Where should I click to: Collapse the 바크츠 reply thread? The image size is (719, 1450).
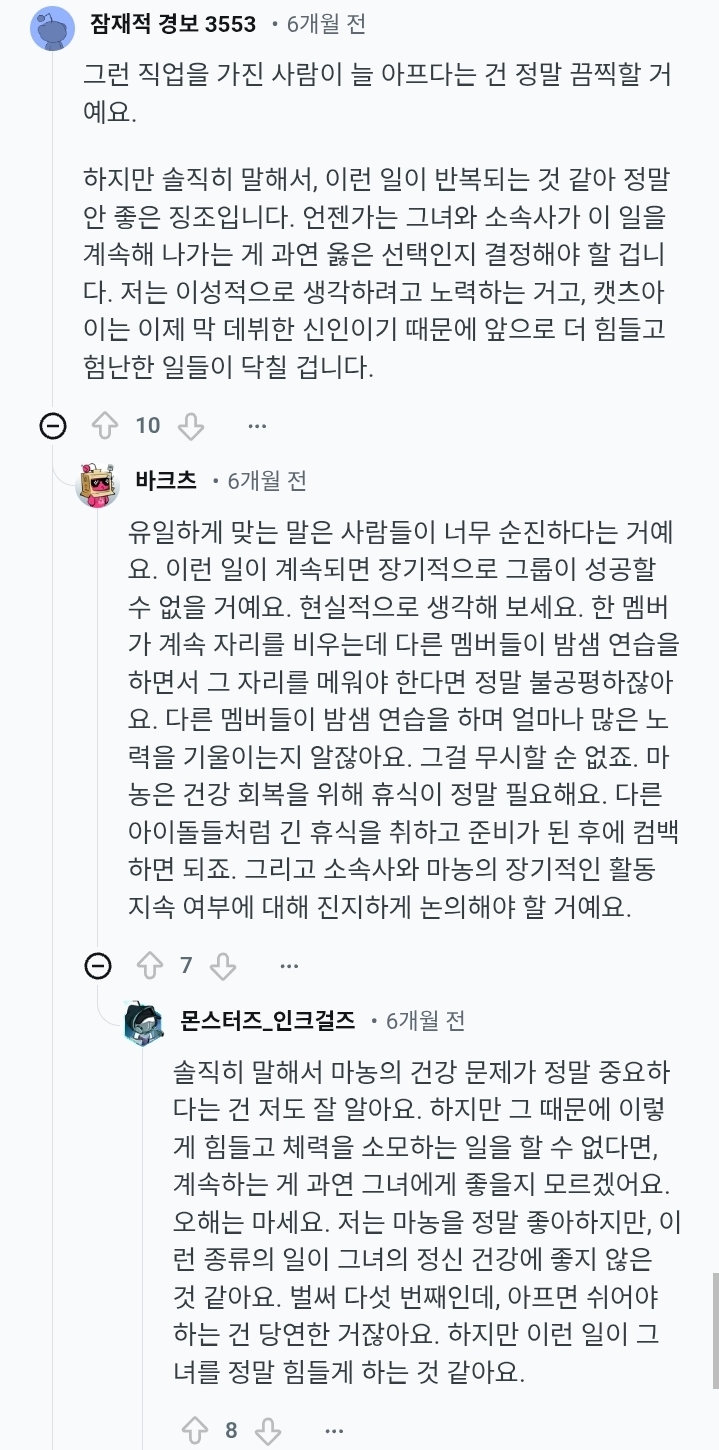click(x=98, y=965)
